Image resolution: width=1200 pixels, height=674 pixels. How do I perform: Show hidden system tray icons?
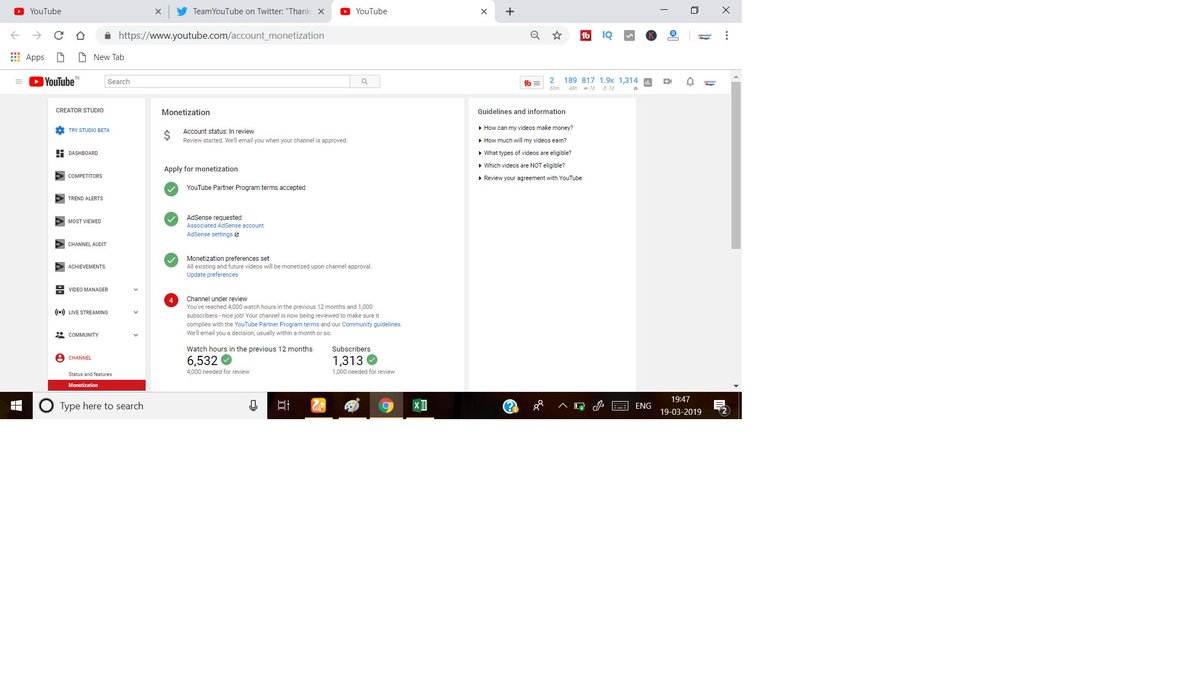click(x=562, y=406)
